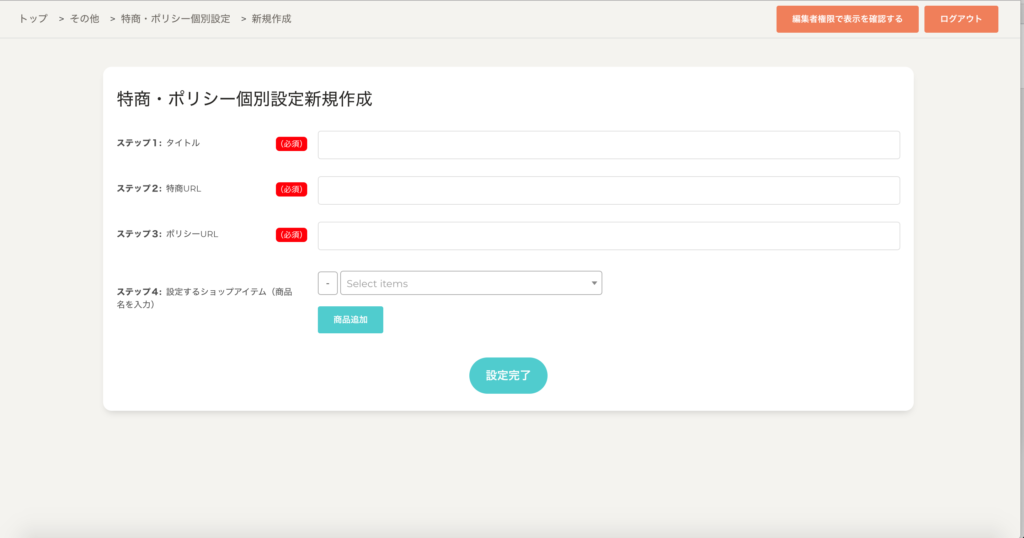Submit with the 設定完了 button
Image resolution: width=1024 pixels, height=538 pixels.
tap(508, 375)
